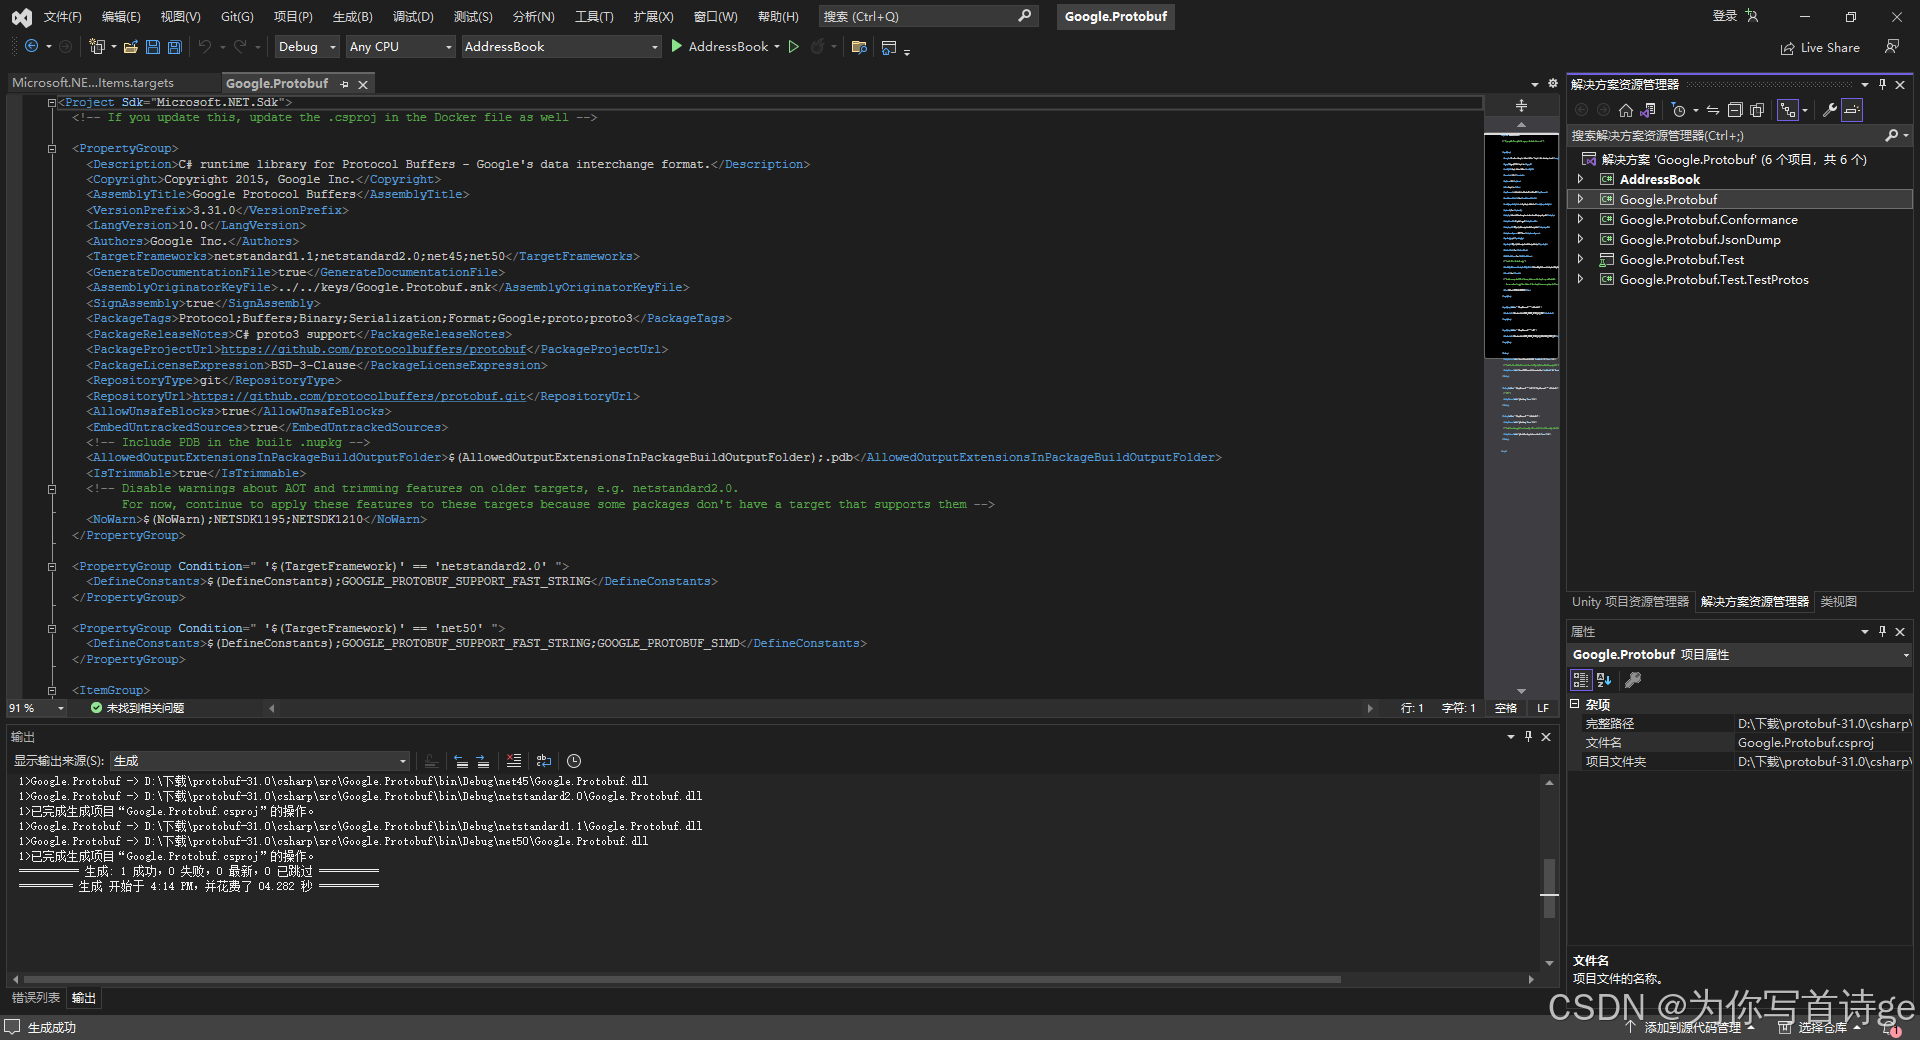Pin the Google.Protobuf editor tab
This screenshot has width=1920, height=1040.
[x=344, y=84]
